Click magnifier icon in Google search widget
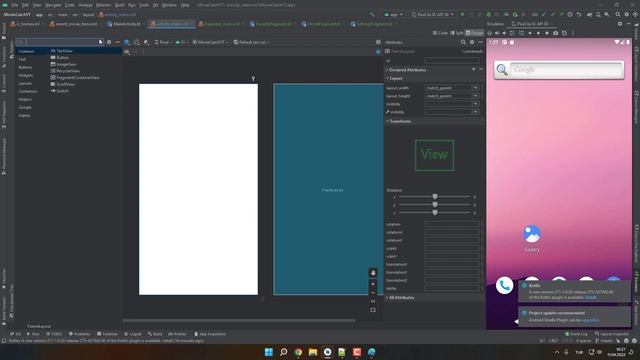The width and height of the screenshot is (640, 360). (x=502, y=70)
